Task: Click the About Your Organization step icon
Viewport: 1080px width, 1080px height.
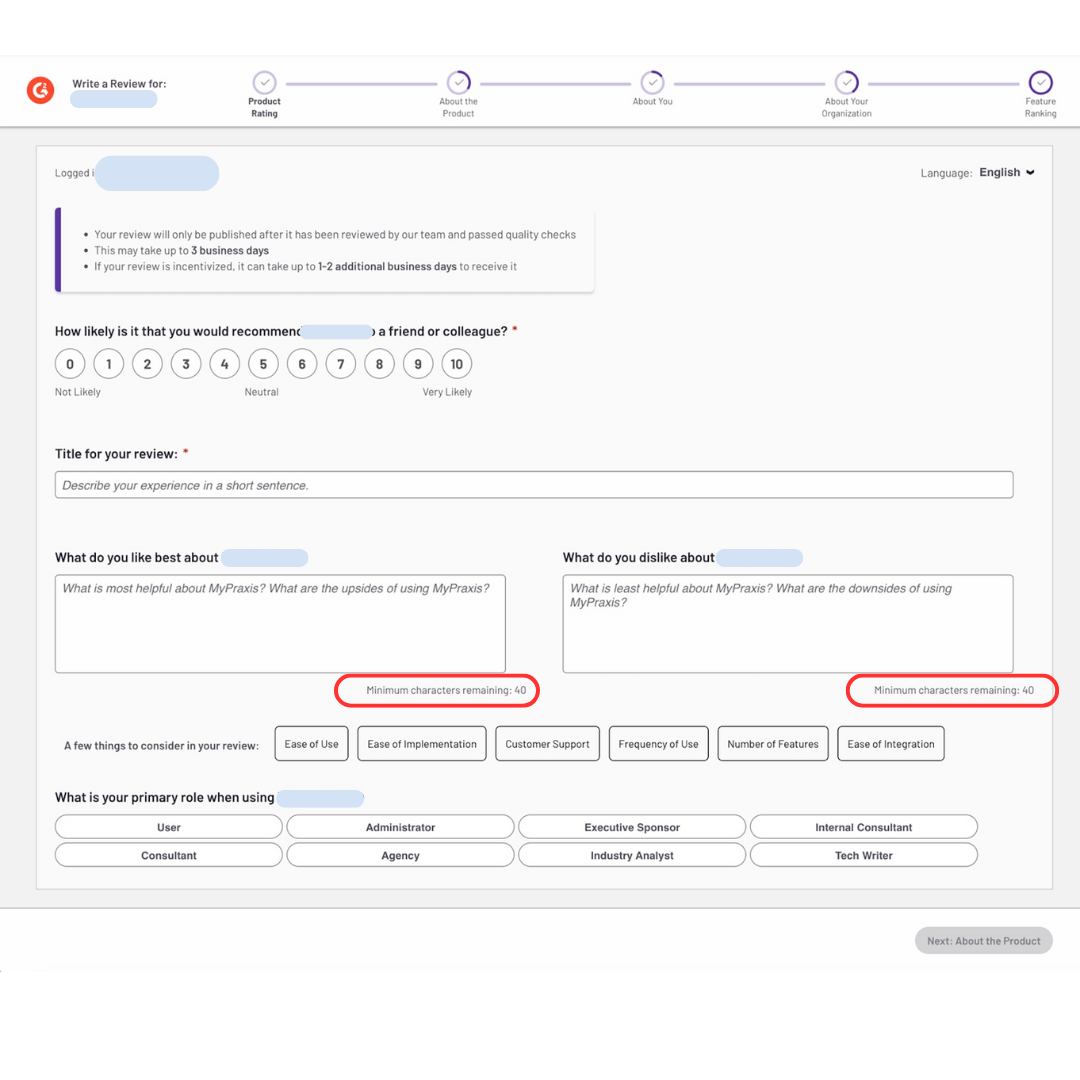Action: [x=847, y=82]
